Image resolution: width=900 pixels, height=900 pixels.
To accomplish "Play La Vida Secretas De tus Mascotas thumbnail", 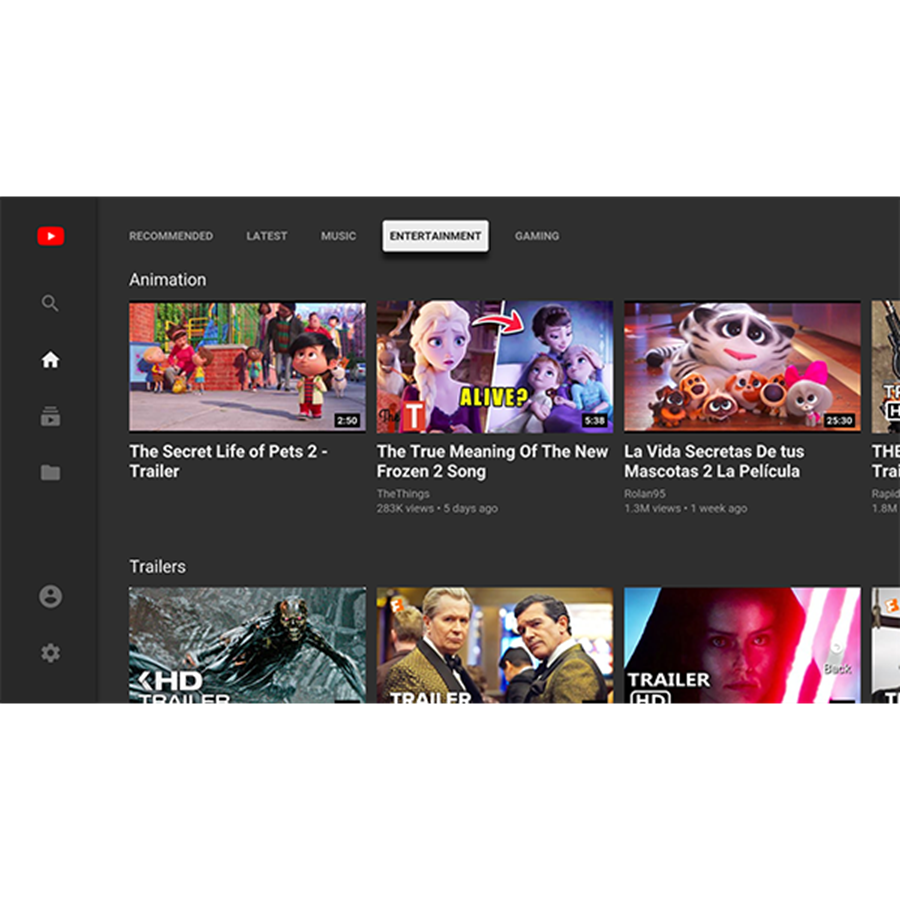I will click(742, 367).
